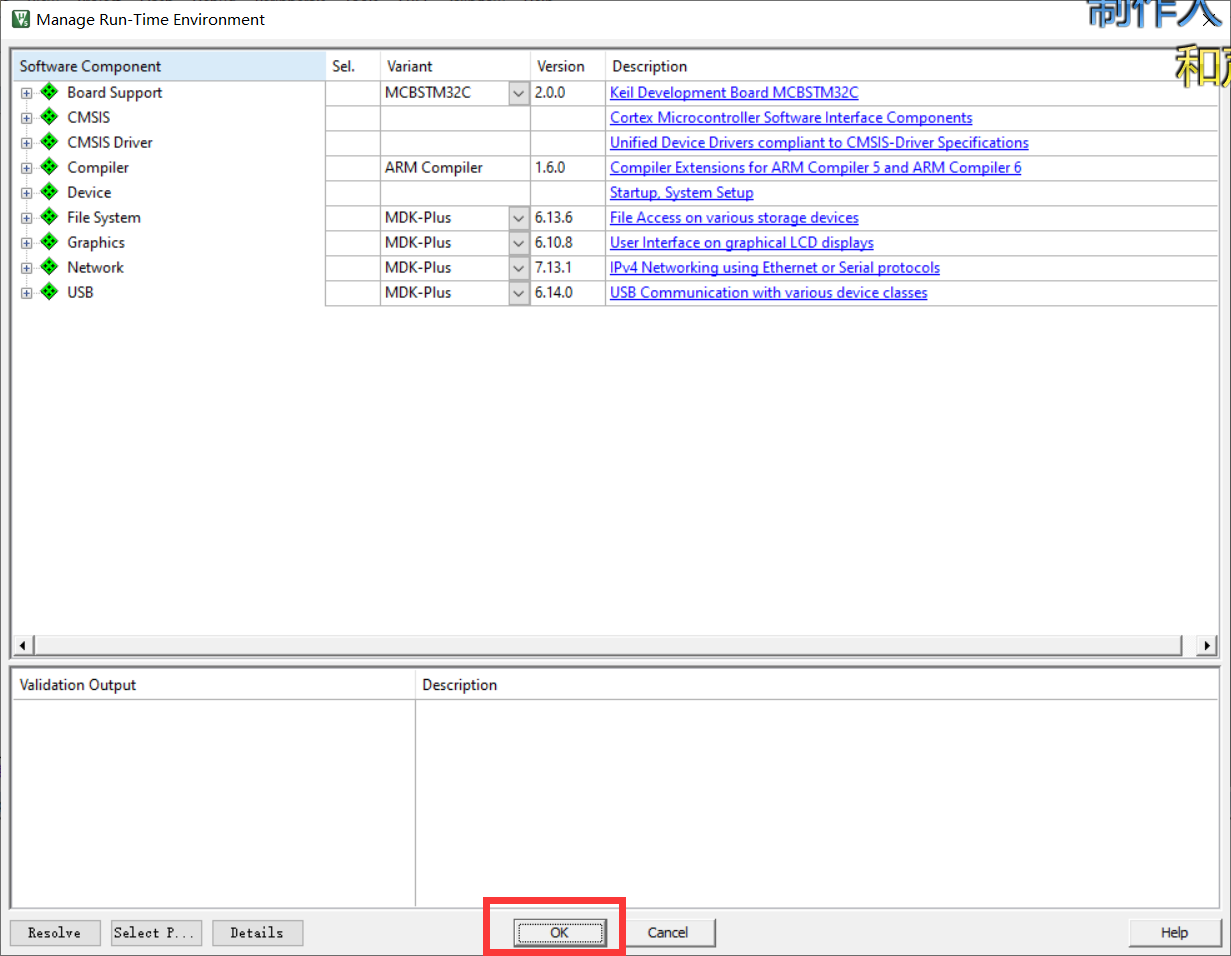Click the Validation Output column header
Viewport: 1231px width, 956px height.
214,685
